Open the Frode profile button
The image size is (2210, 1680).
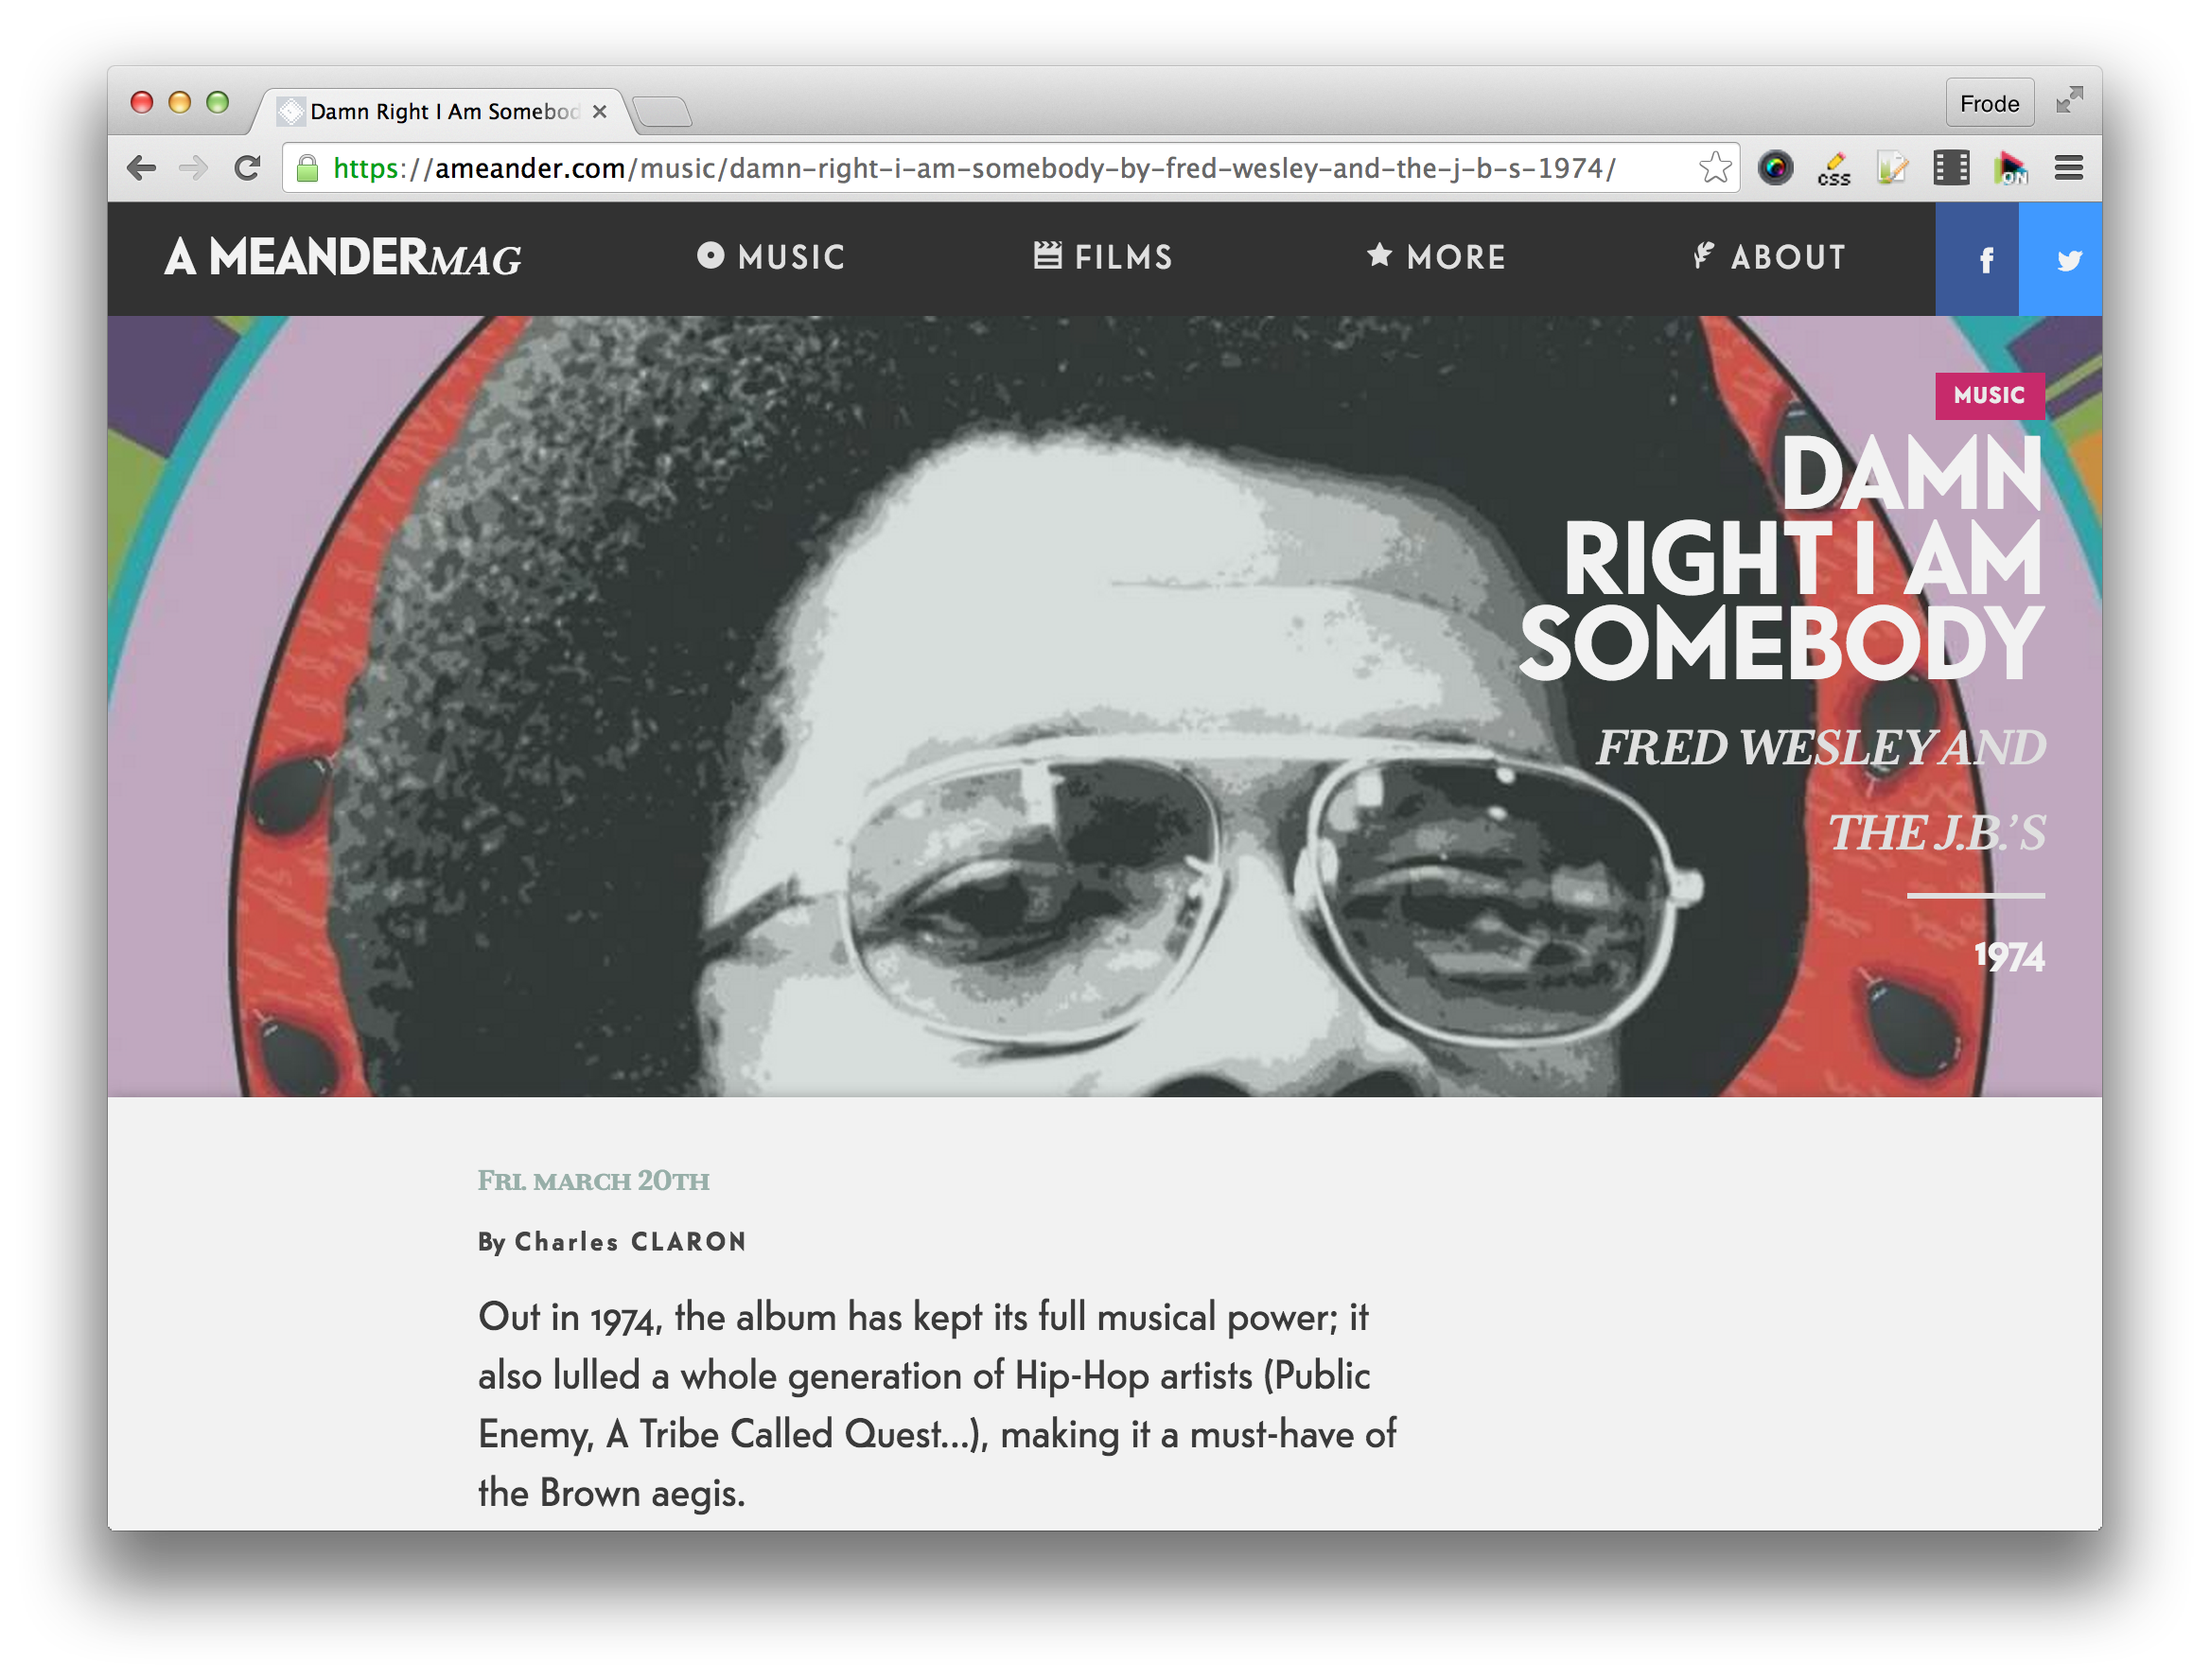coord(1989,103)
